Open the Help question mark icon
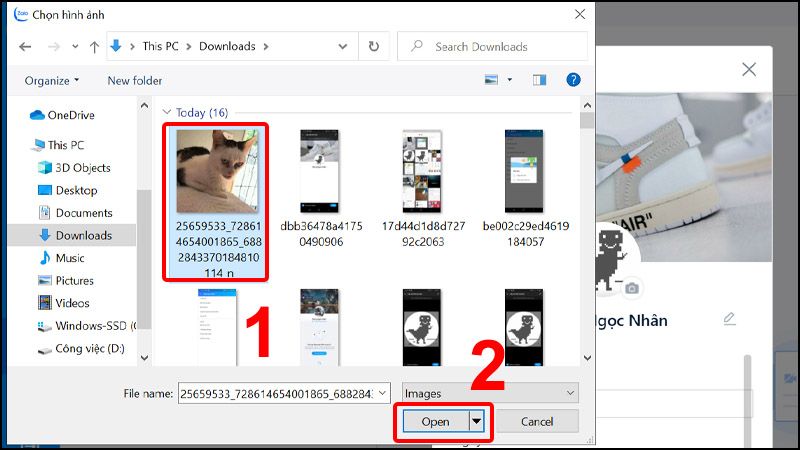The image size is (800, 450). point(573,80)
